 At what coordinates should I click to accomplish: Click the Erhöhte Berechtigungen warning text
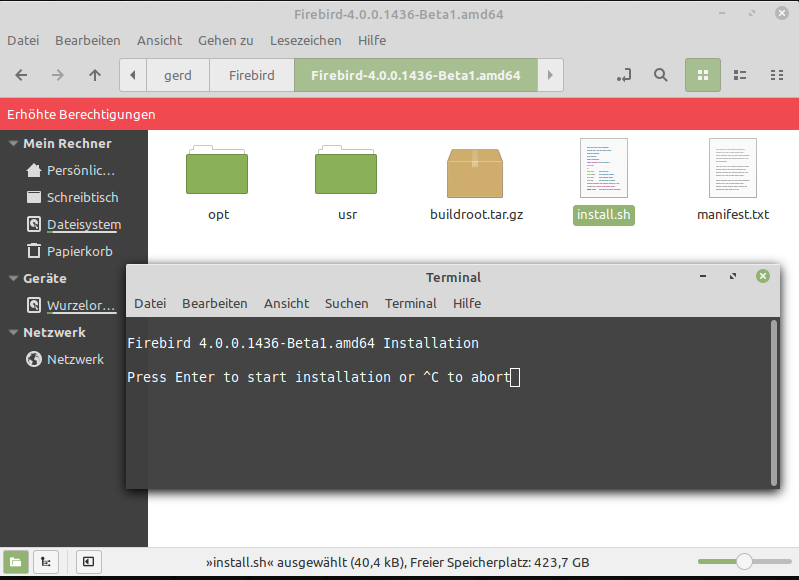(81, 114)
